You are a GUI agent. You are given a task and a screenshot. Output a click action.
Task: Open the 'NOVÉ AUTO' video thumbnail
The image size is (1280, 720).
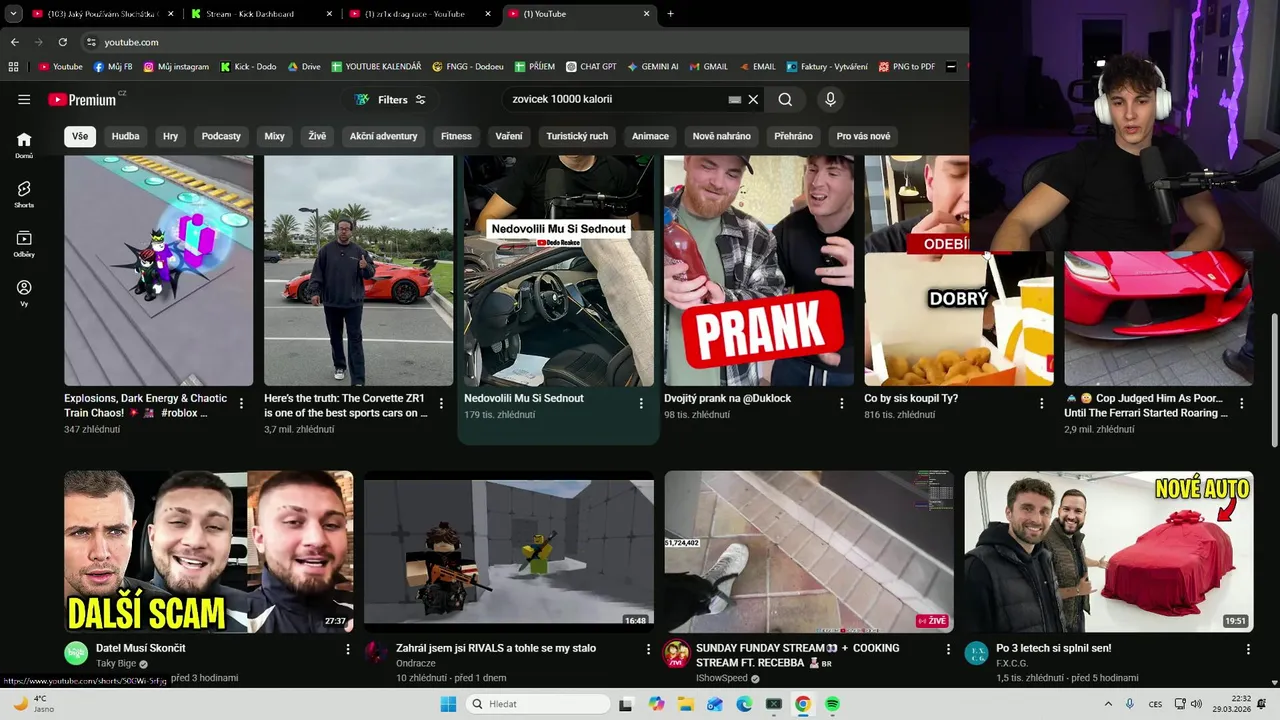1109,551
